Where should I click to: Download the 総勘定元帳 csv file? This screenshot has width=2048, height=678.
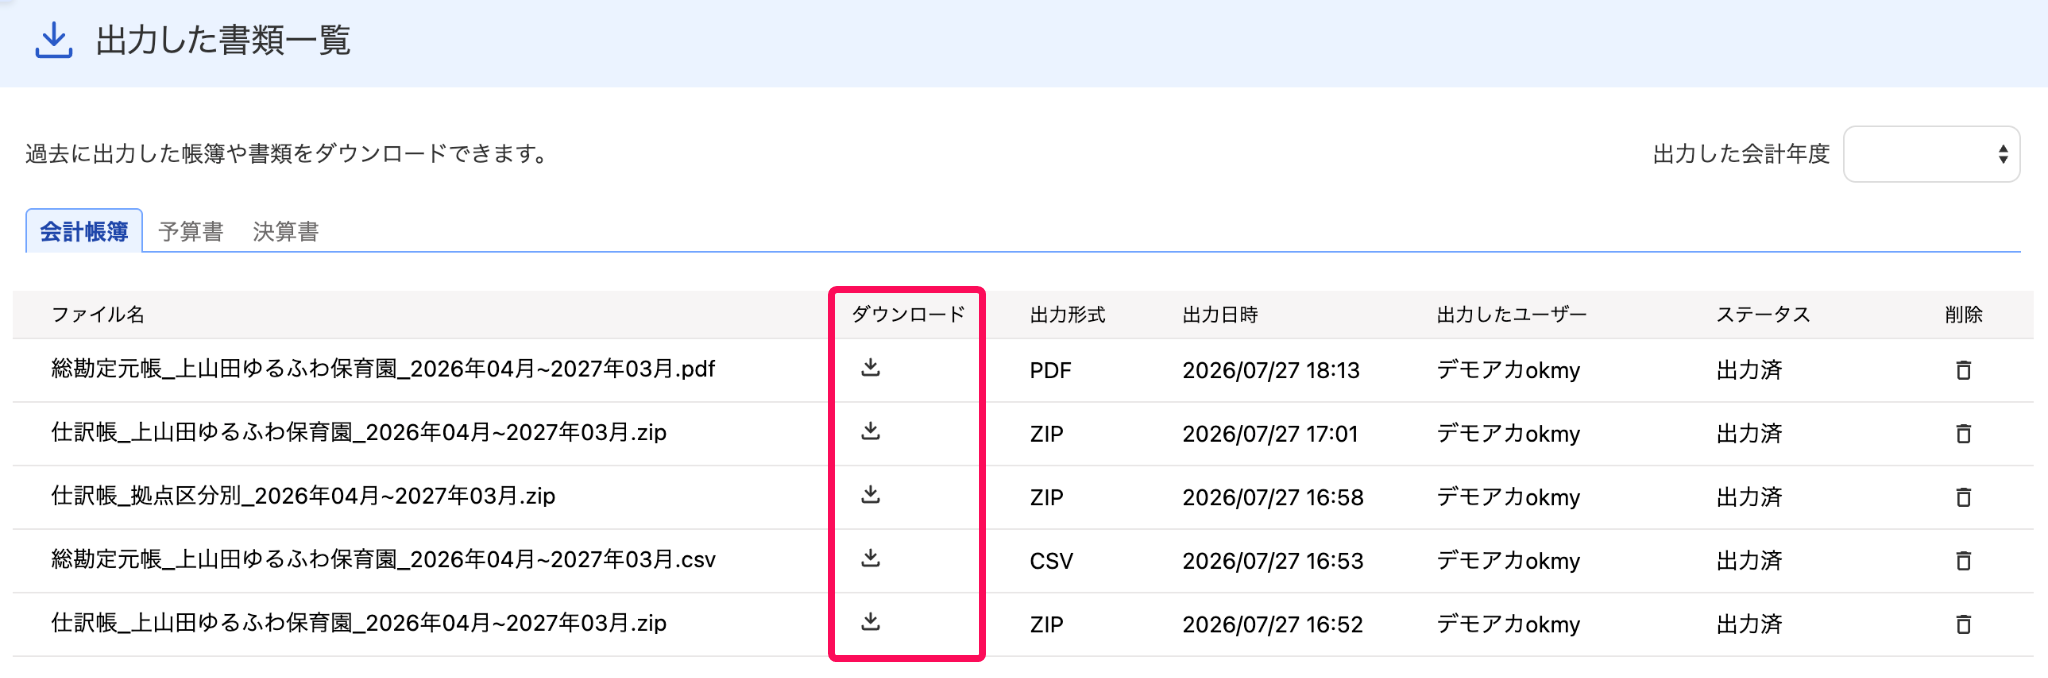pos(870,558)
